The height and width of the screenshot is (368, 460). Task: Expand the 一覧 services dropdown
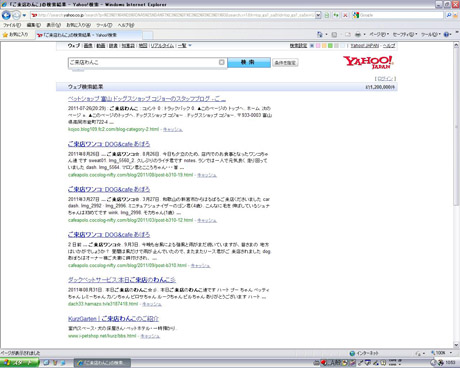pyautogui.click(x=184, y=46)
